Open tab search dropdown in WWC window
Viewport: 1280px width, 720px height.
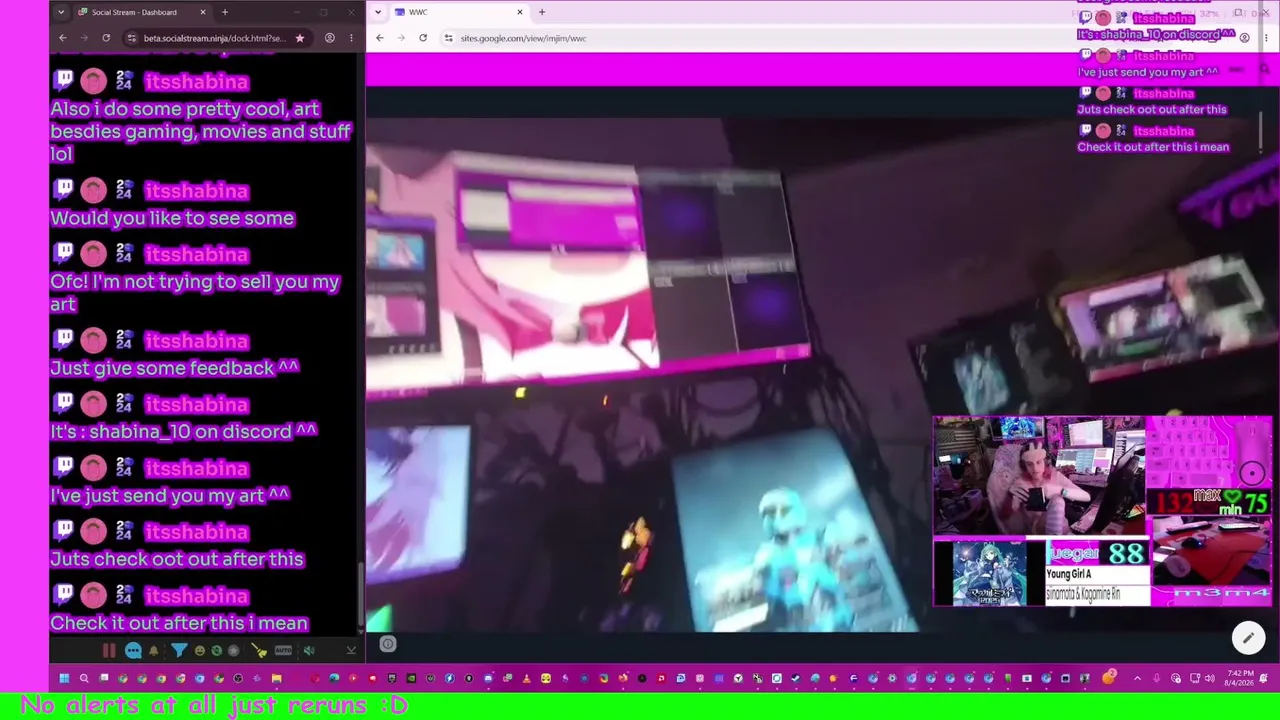tap(376, 12)
